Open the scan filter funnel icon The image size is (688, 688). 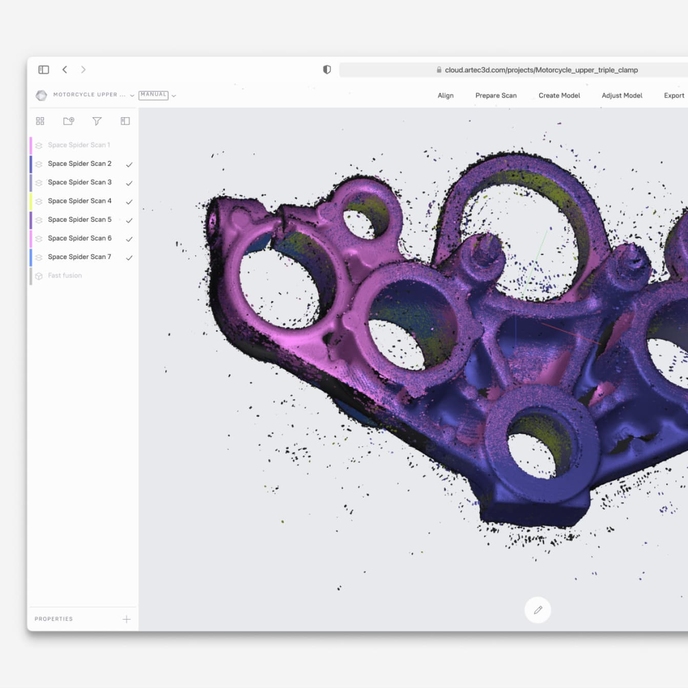(97, 121)
